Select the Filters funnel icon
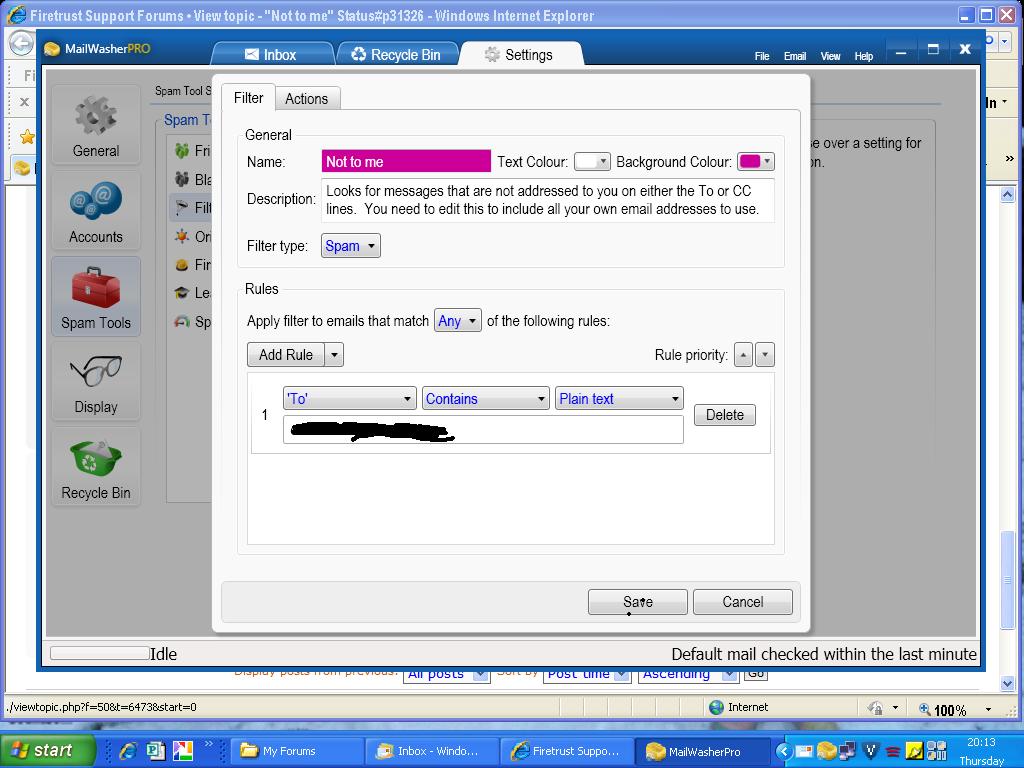 tap(182, 208)
